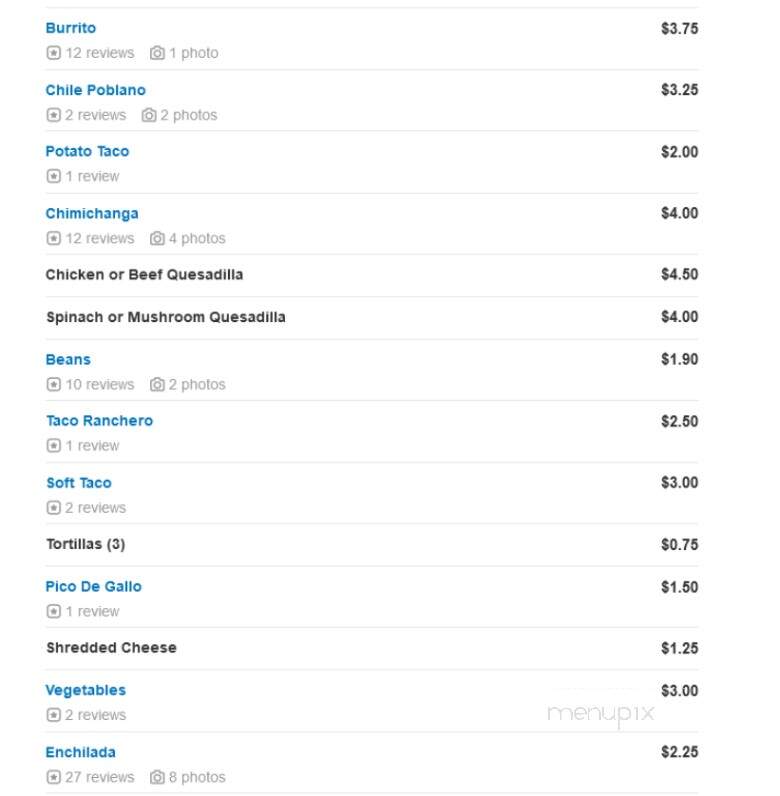Viewport: 780px width, 796px height.
Task: Open the Burrito menu item link
Action: coord(71,28)
